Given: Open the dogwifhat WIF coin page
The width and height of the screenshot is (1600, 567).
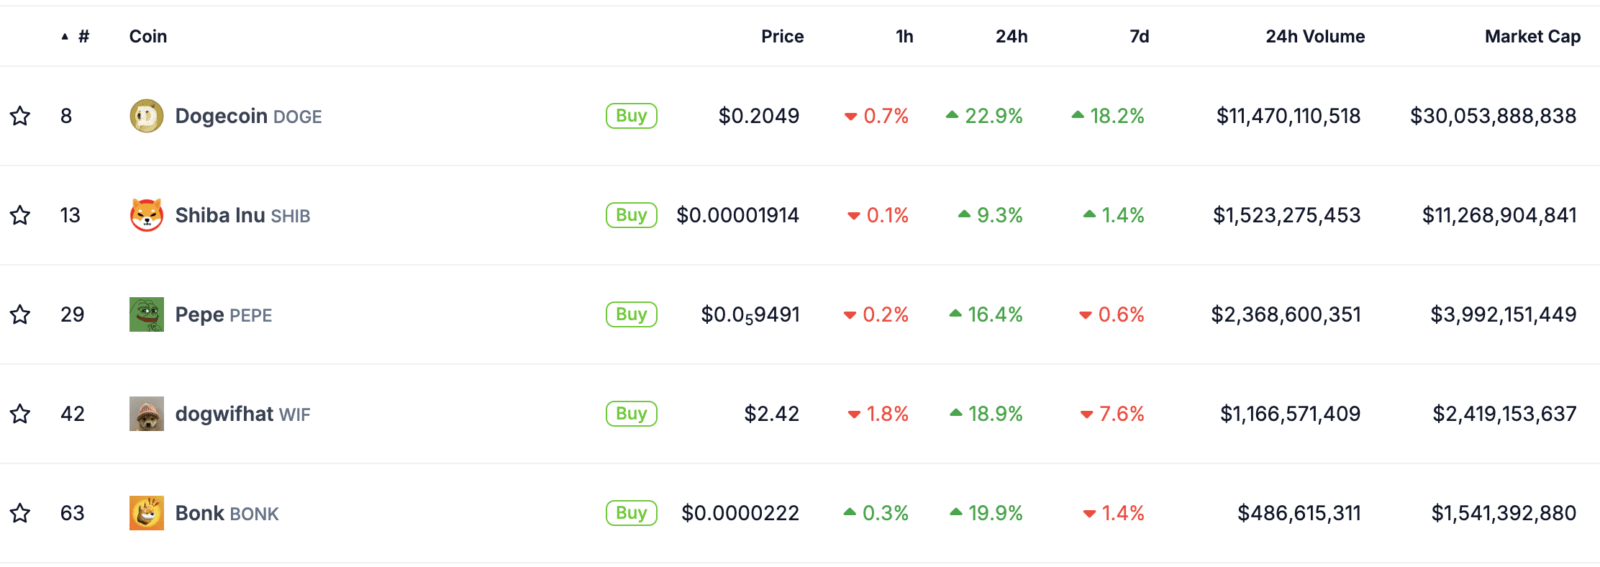Looking at the screenshot, I should tap(242, 414).
